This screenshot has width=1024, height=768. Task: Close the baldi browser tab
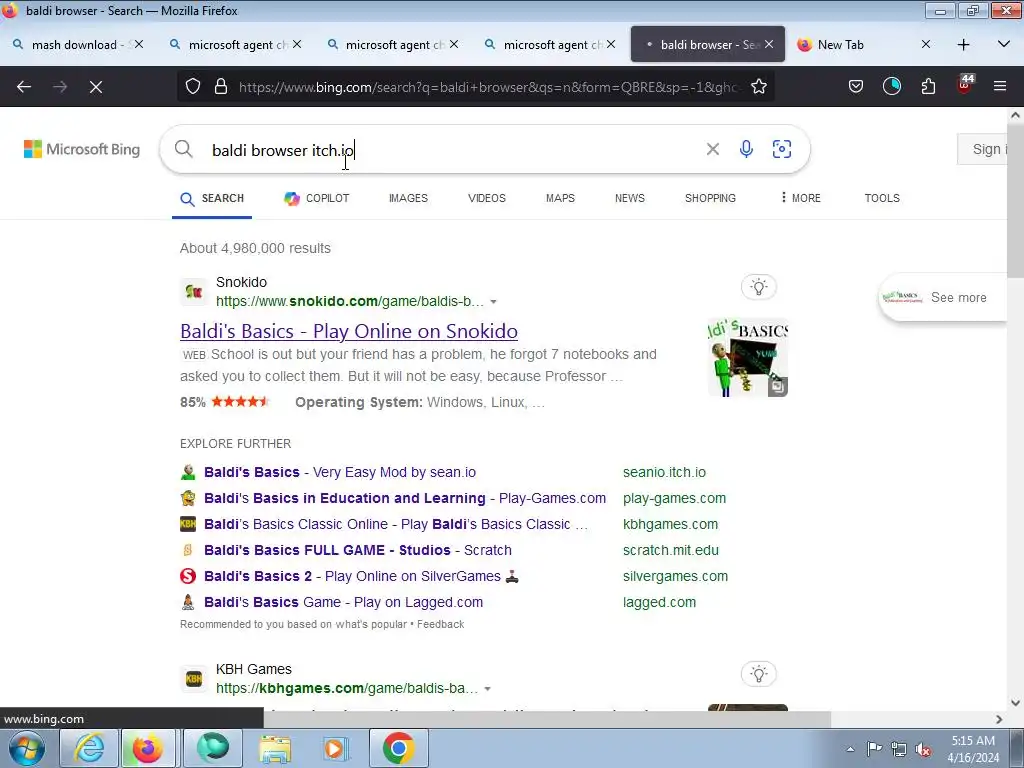point(769,44)
